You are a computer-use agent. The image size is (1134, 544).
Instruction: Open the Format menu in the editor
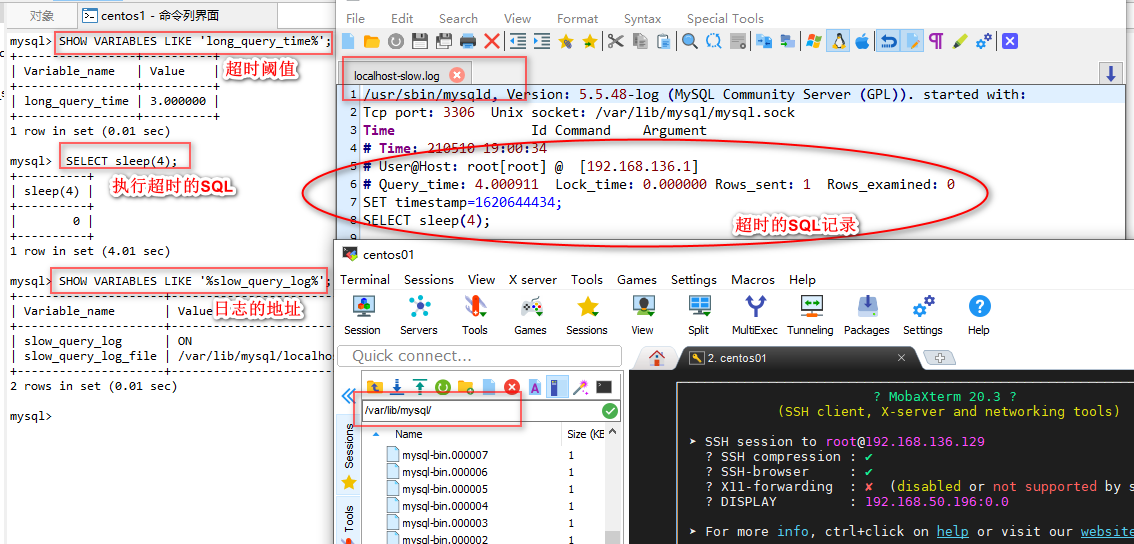[577, 19]
